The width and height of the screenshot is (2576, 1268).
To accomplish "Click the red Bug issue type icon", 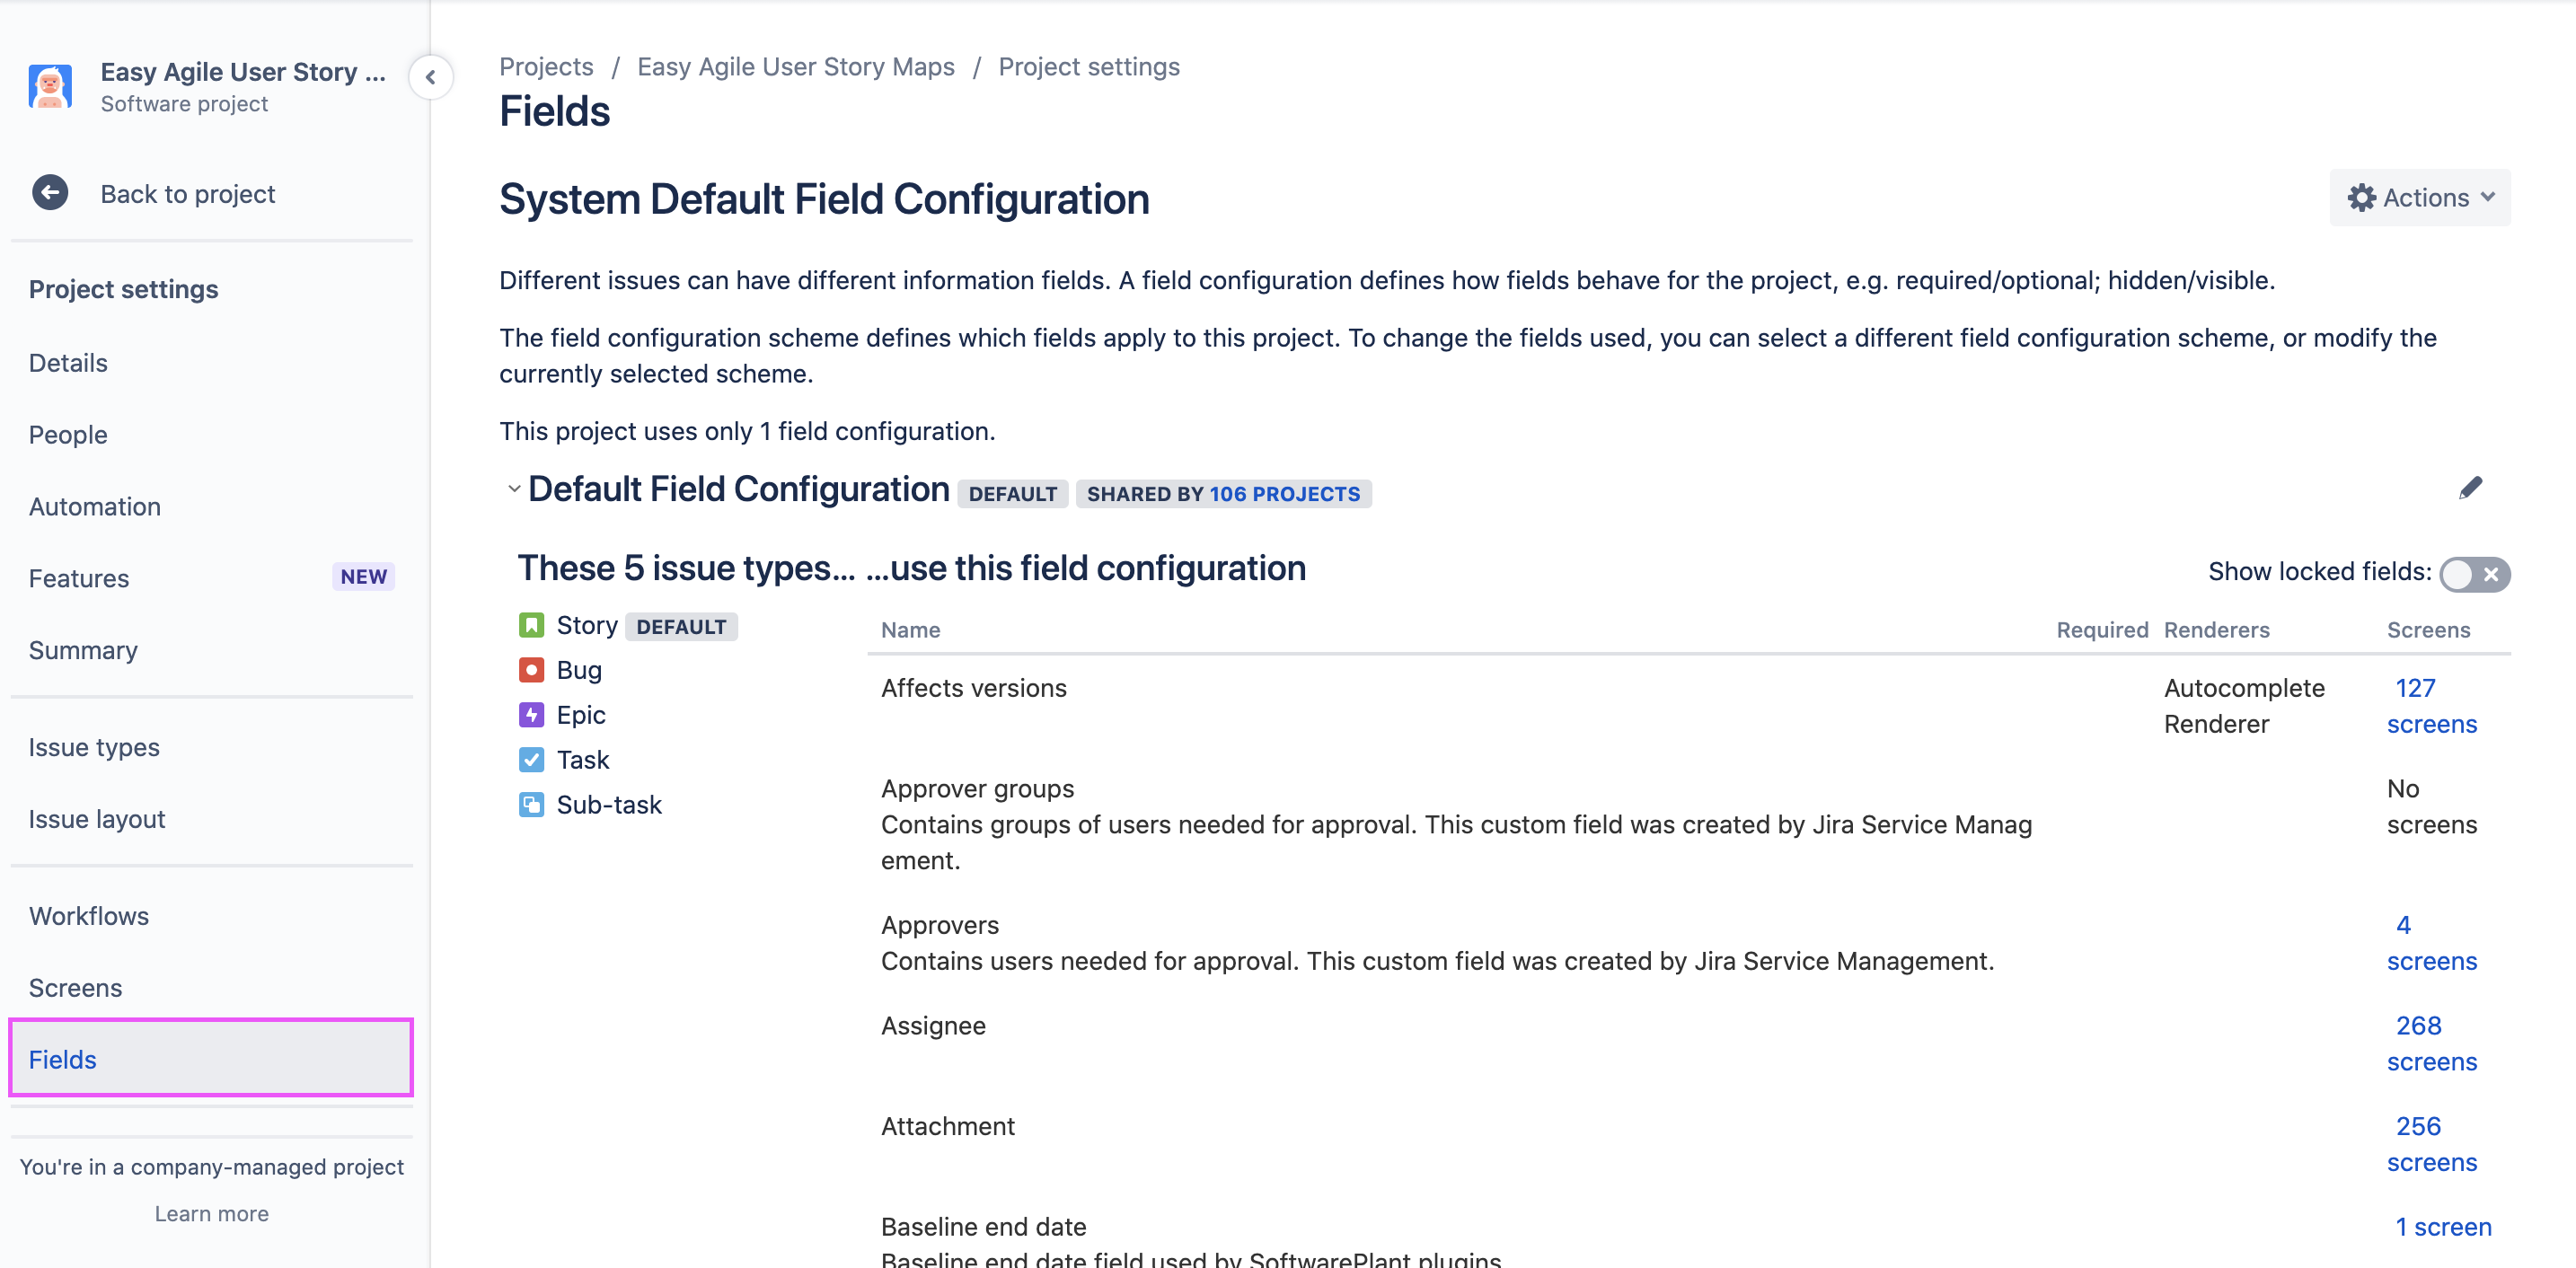I will click(x=531, y=670).
